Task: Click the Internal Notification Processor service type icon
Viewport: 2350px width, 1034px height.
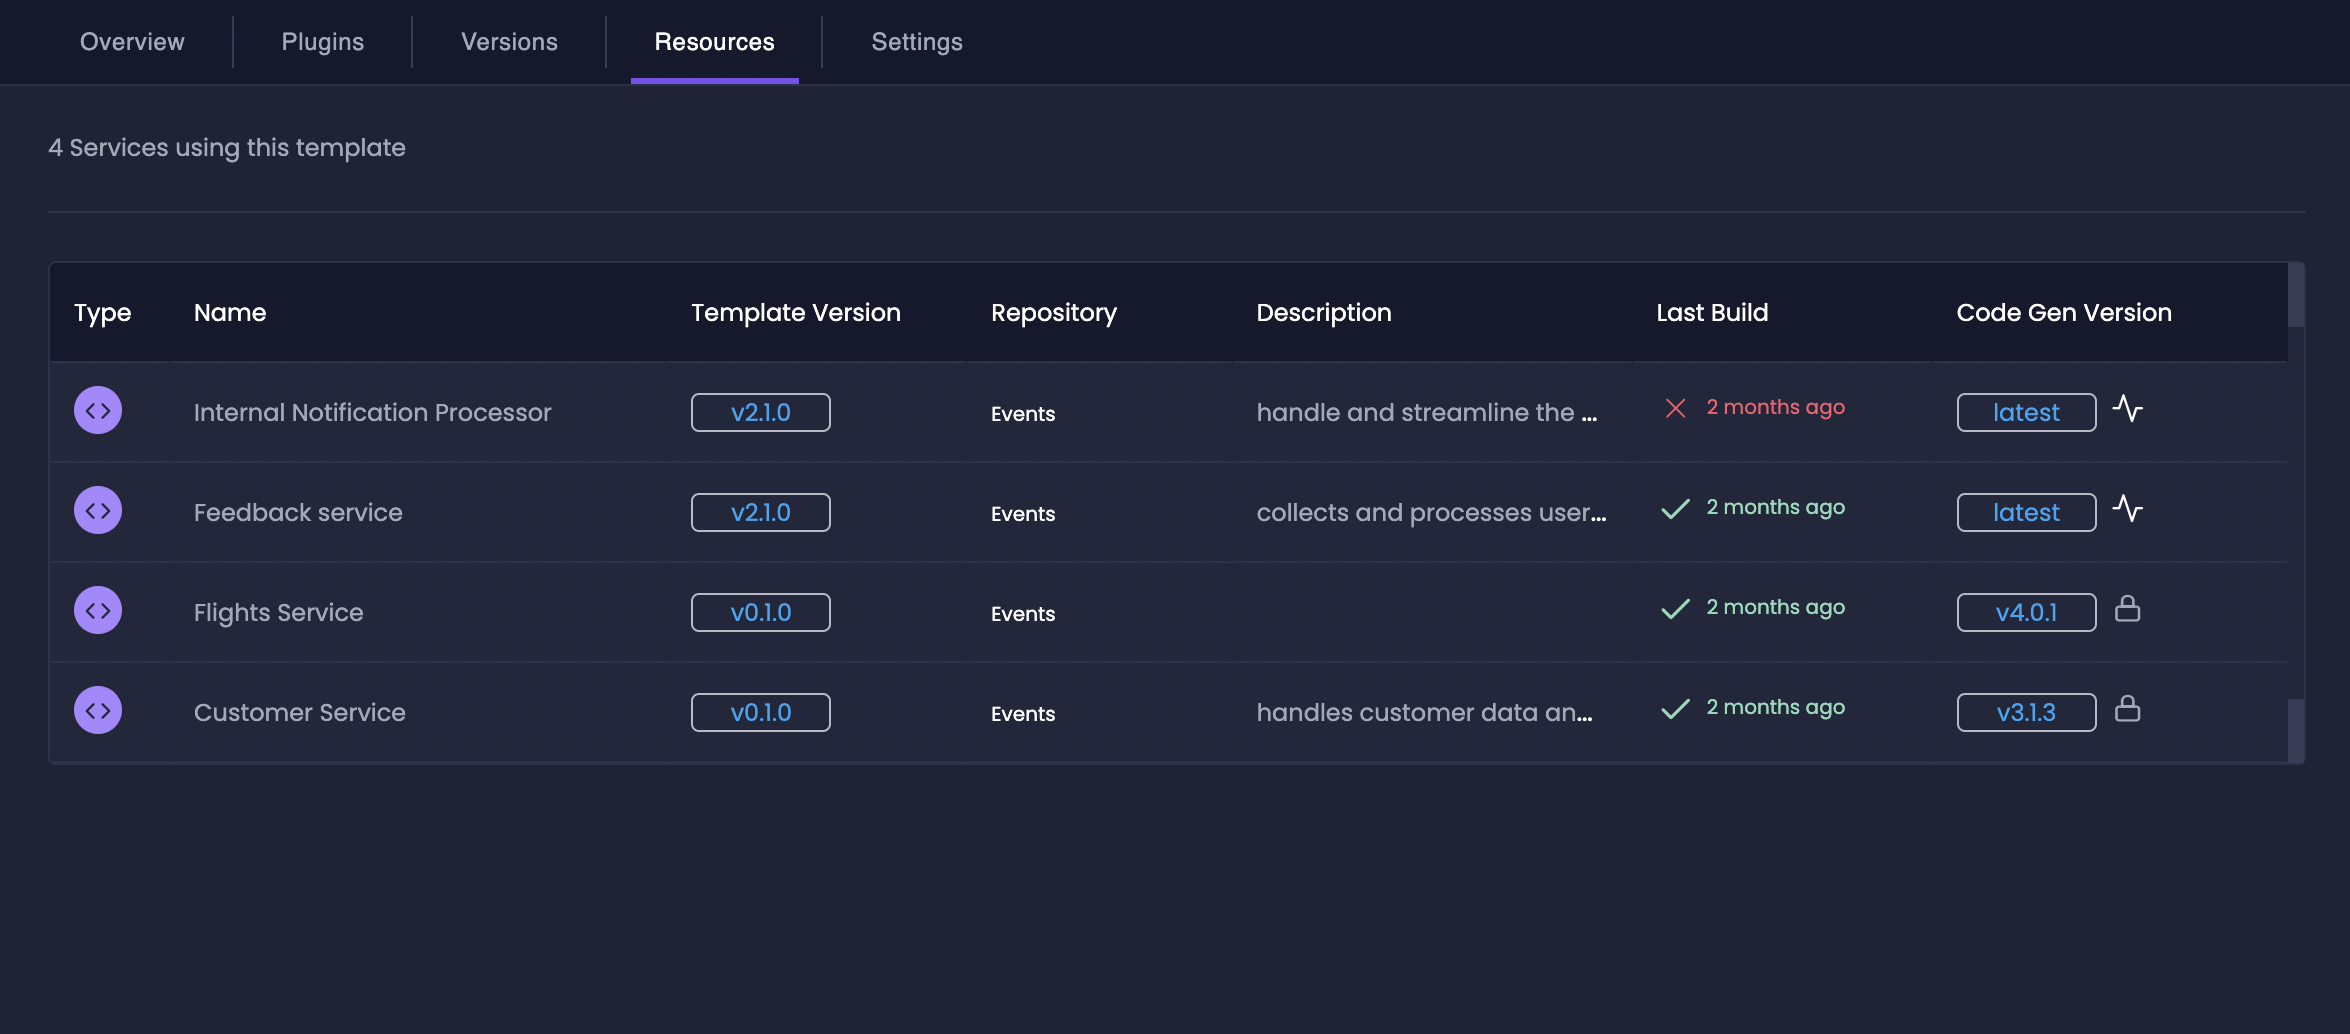Action: (x=98, y=411)
